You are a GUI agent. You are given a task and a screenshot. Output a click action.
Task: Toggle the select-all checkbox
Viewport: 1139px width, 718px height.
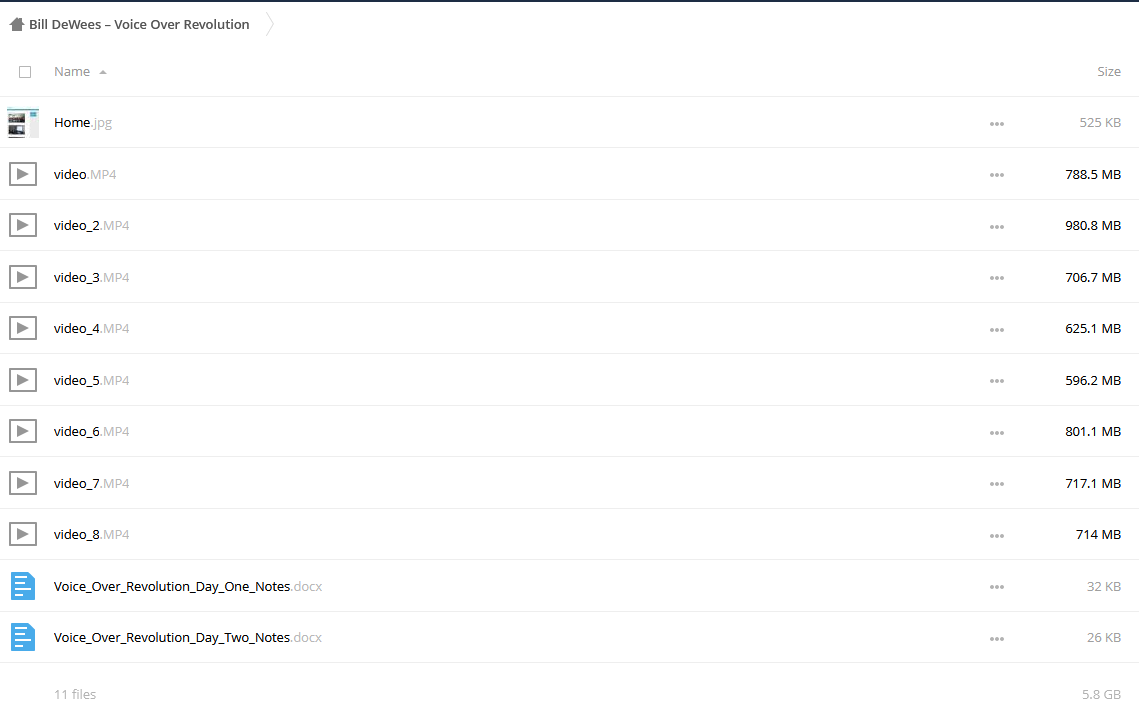point(25,72)
